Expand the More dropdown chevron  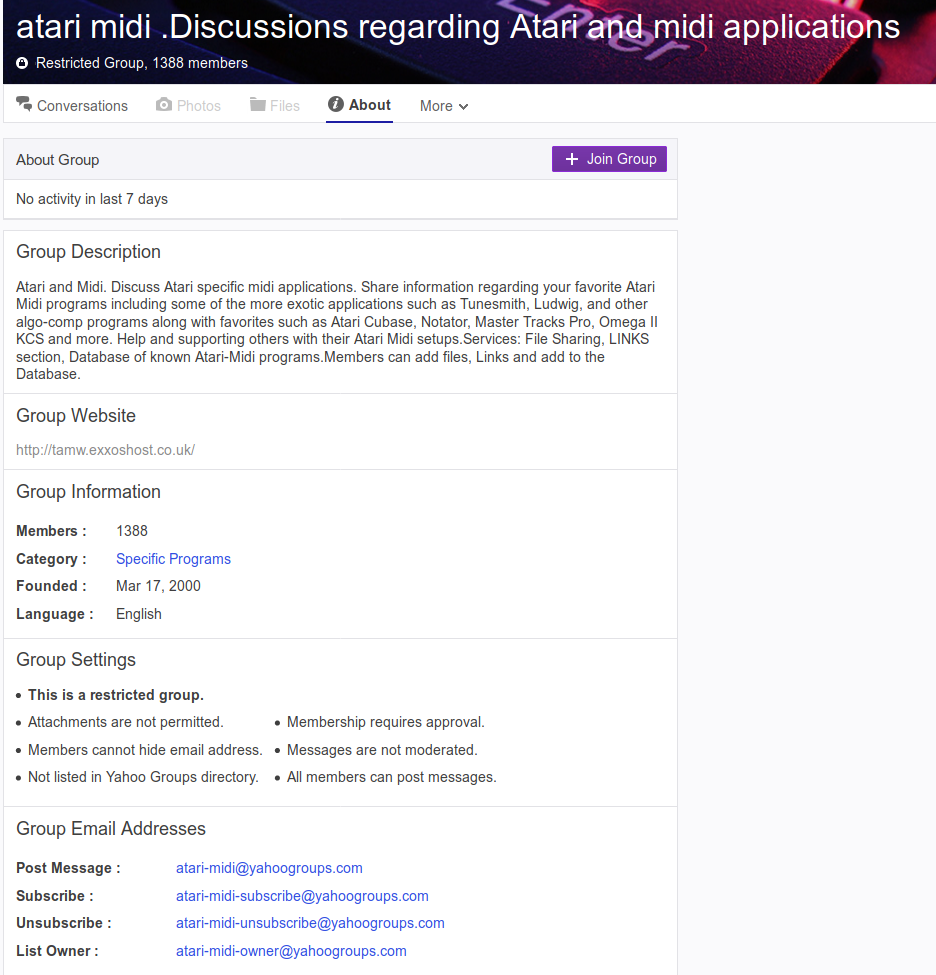coord(463,106)
